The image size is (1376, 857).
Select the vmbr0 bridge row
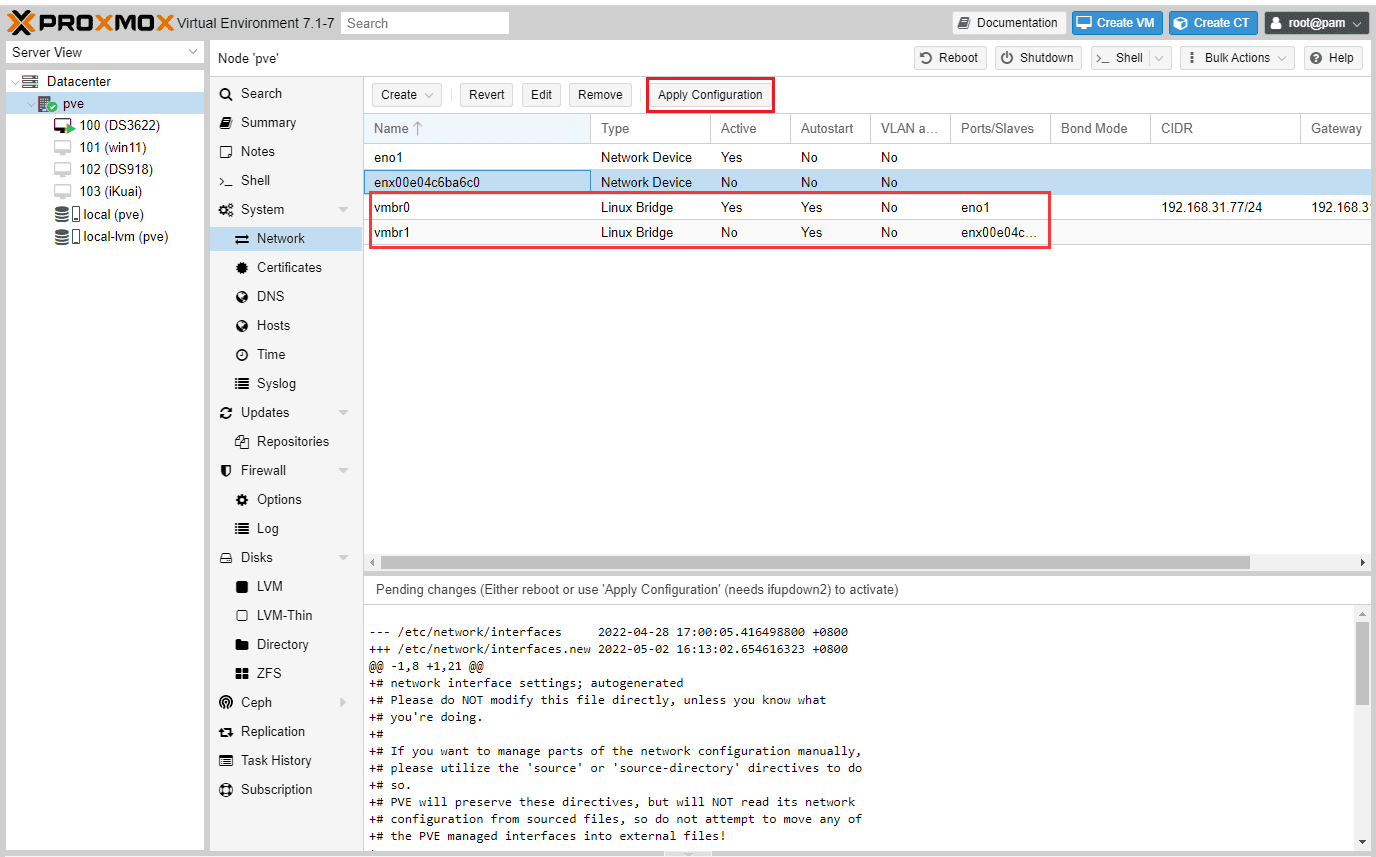(x=866, y=207)
